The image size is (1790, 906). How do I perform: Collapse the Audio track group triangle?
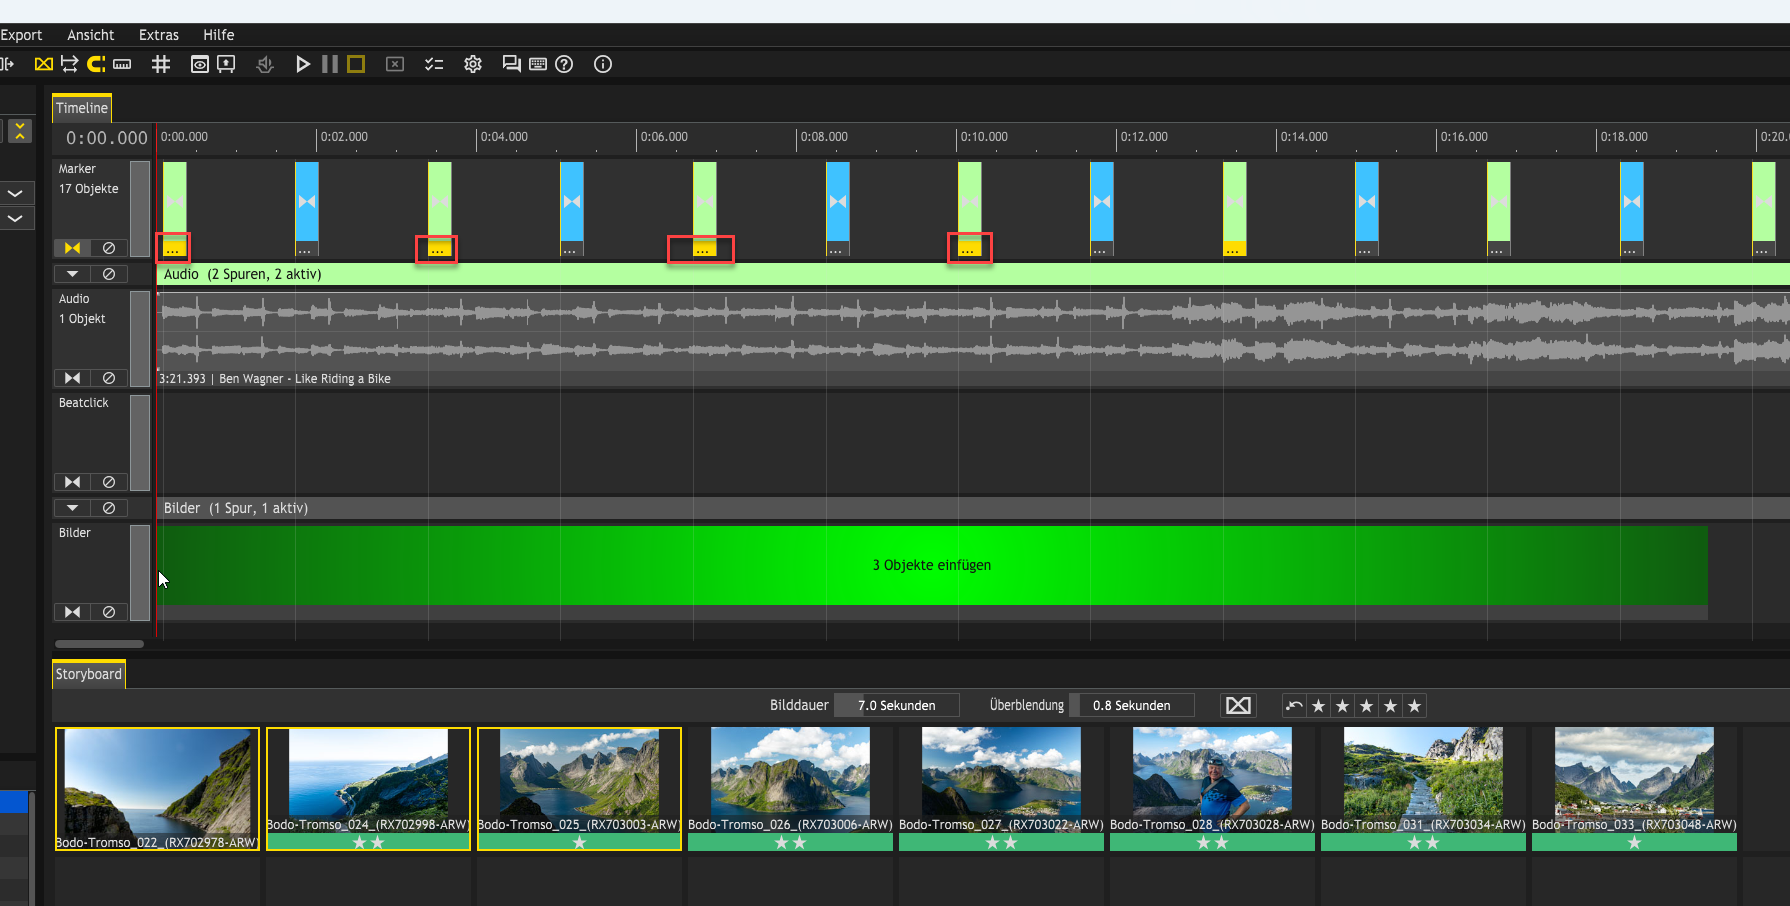coord(72,274)
